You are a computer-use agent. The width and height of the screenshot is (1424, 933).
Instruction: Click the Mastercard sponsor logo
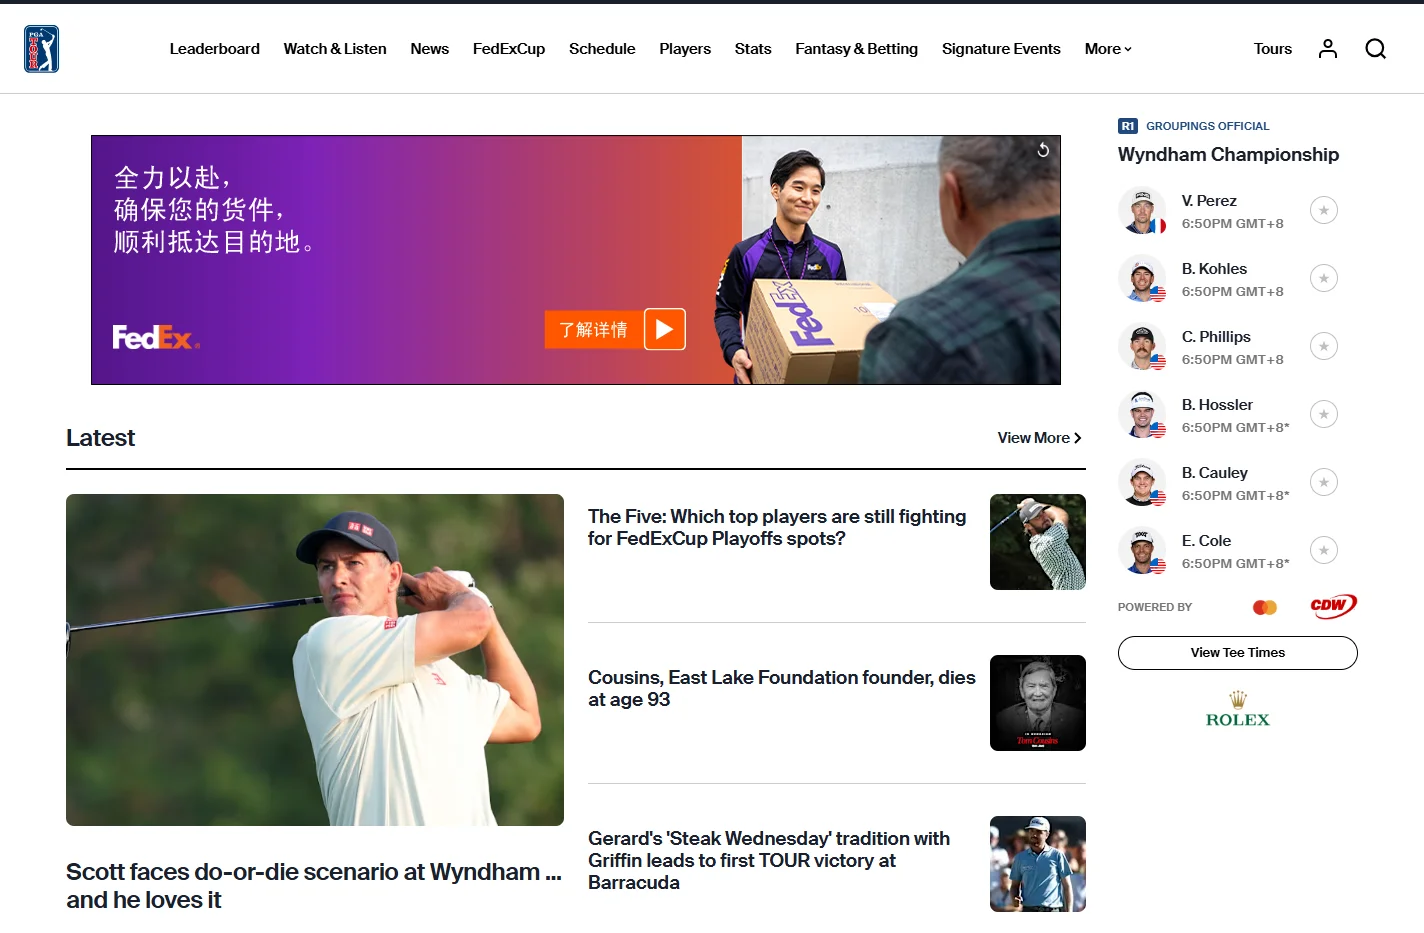point(1265,607)
